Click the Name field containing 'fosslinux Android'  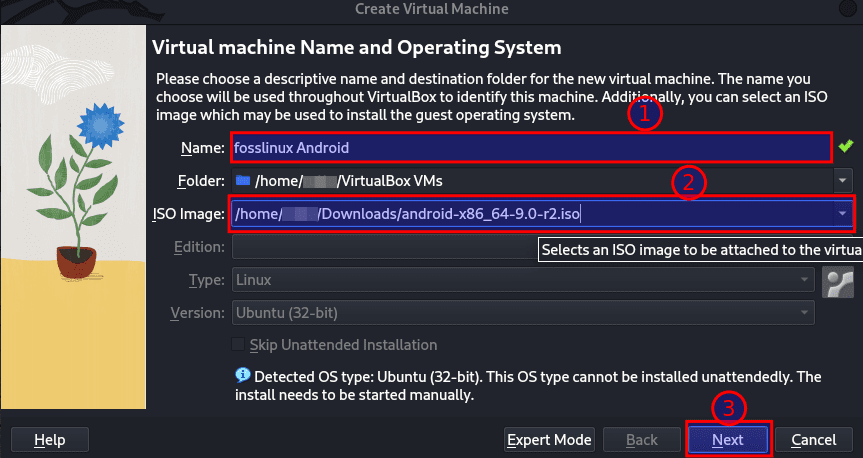pos(531,148)
